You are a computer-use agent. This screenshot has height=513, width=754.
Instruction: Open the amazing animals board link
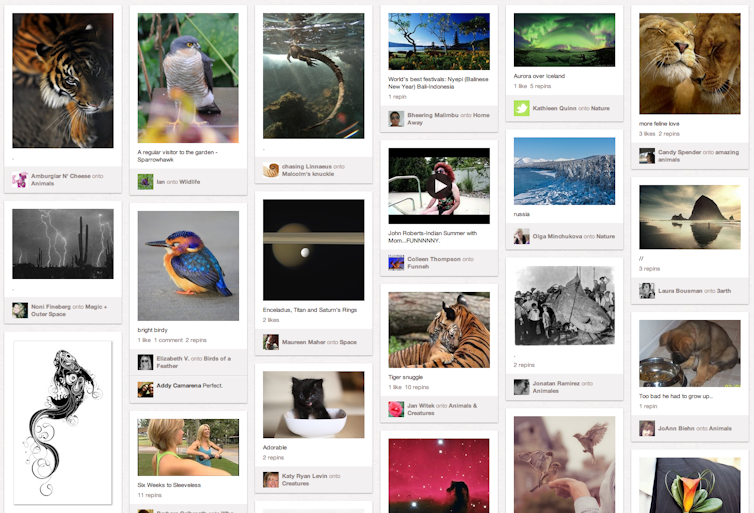(x=698, y=156)
